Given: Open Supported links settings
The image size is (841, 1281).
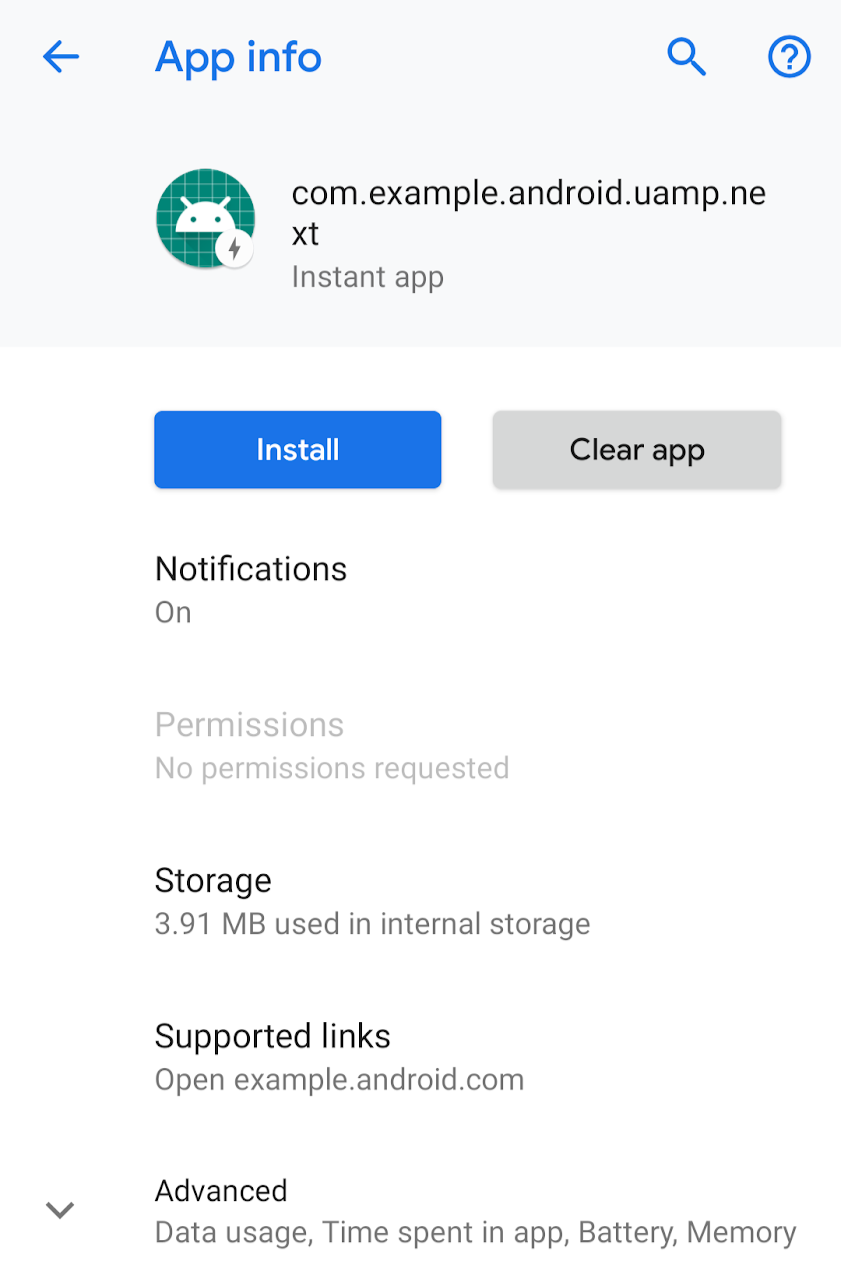Looking at the screenshot, I should [x=420, y=1057].
